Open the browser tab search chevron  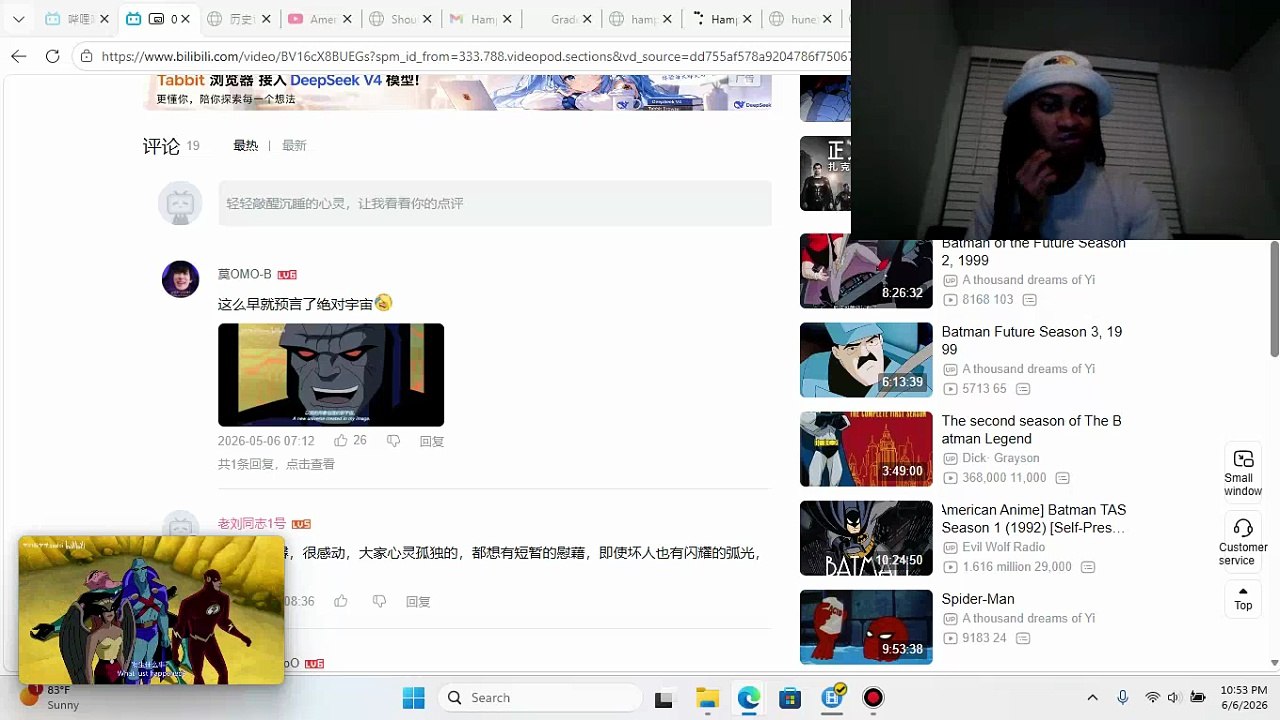pos(18,19)
